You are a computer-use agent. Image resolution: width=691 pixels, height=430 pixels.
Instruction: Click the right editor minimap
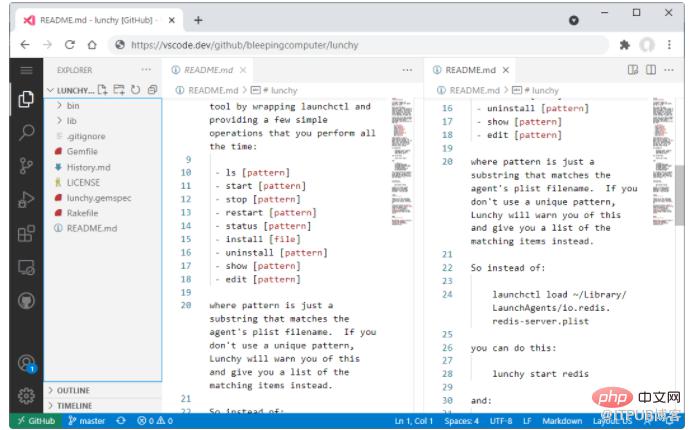click(x=663, y=161)
